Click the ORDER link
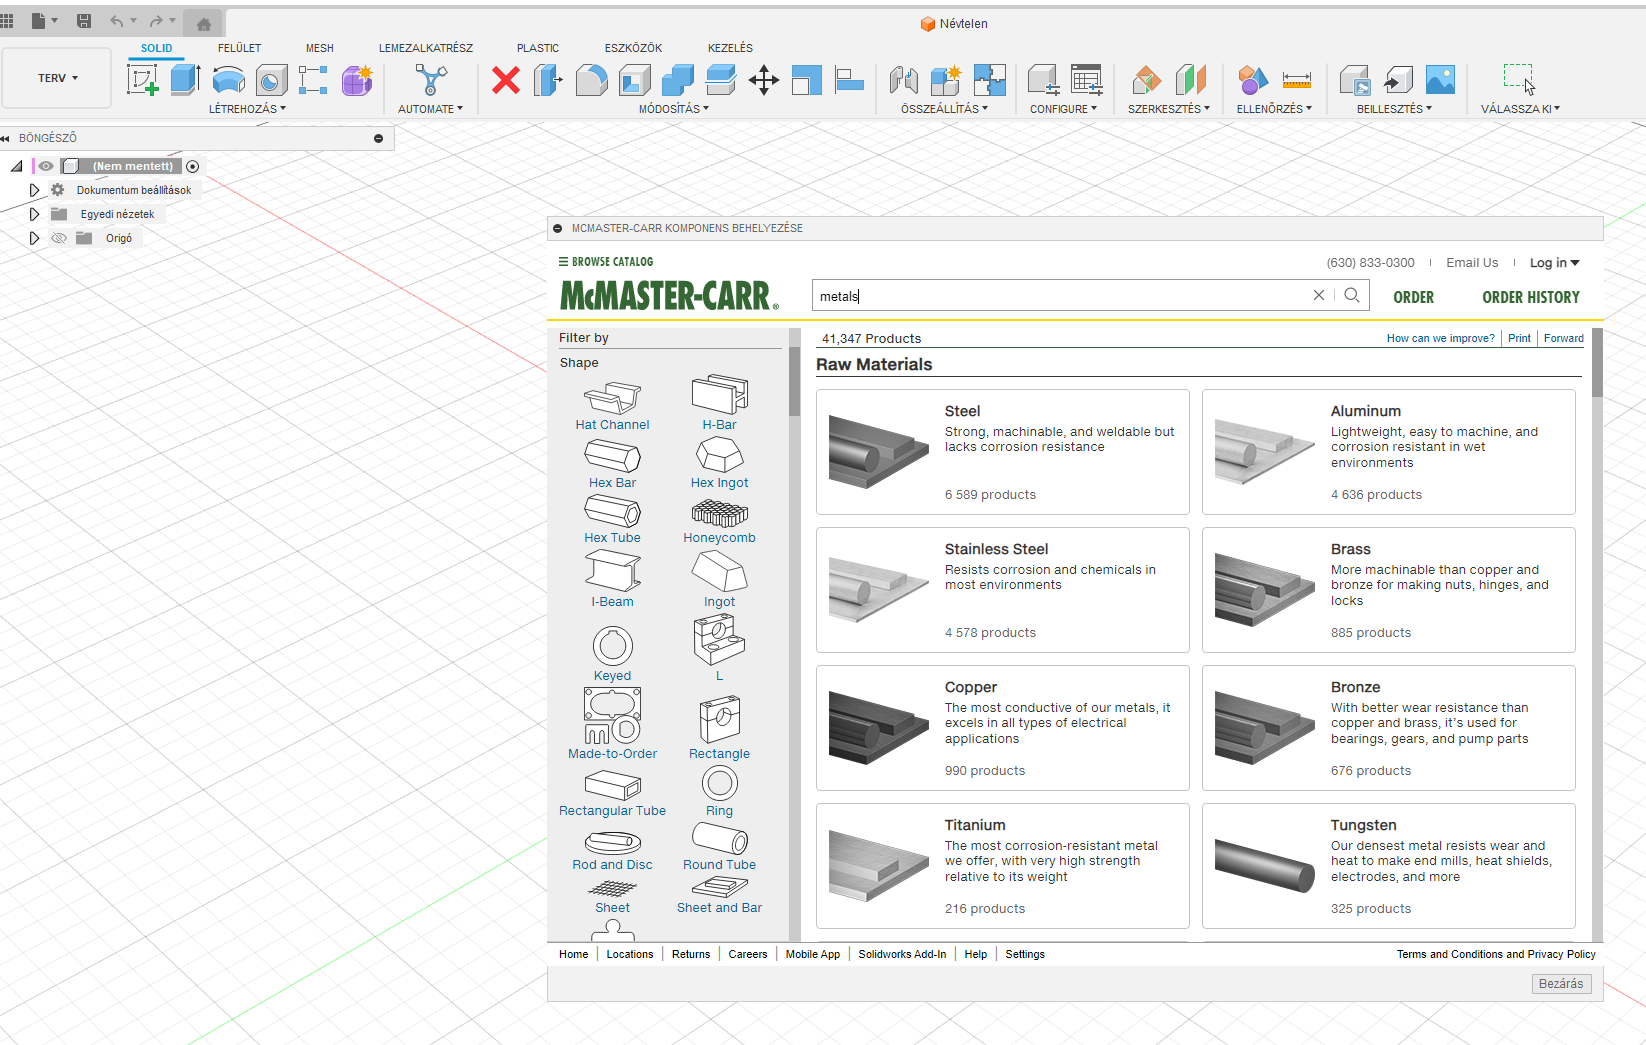Image resolution: width=1646 pixels, height=1045 pixels. click(x=1413, y=297)
